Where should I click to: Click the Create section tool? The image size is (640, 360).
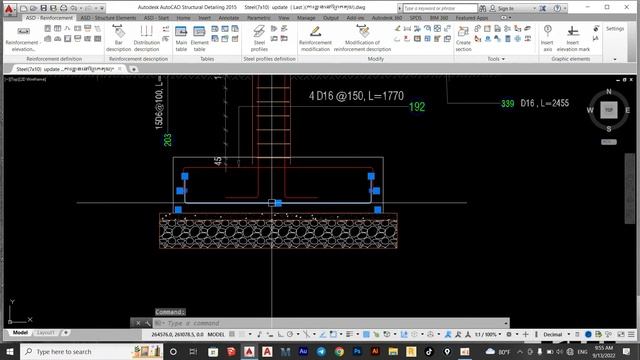click(x=463, y=39)
